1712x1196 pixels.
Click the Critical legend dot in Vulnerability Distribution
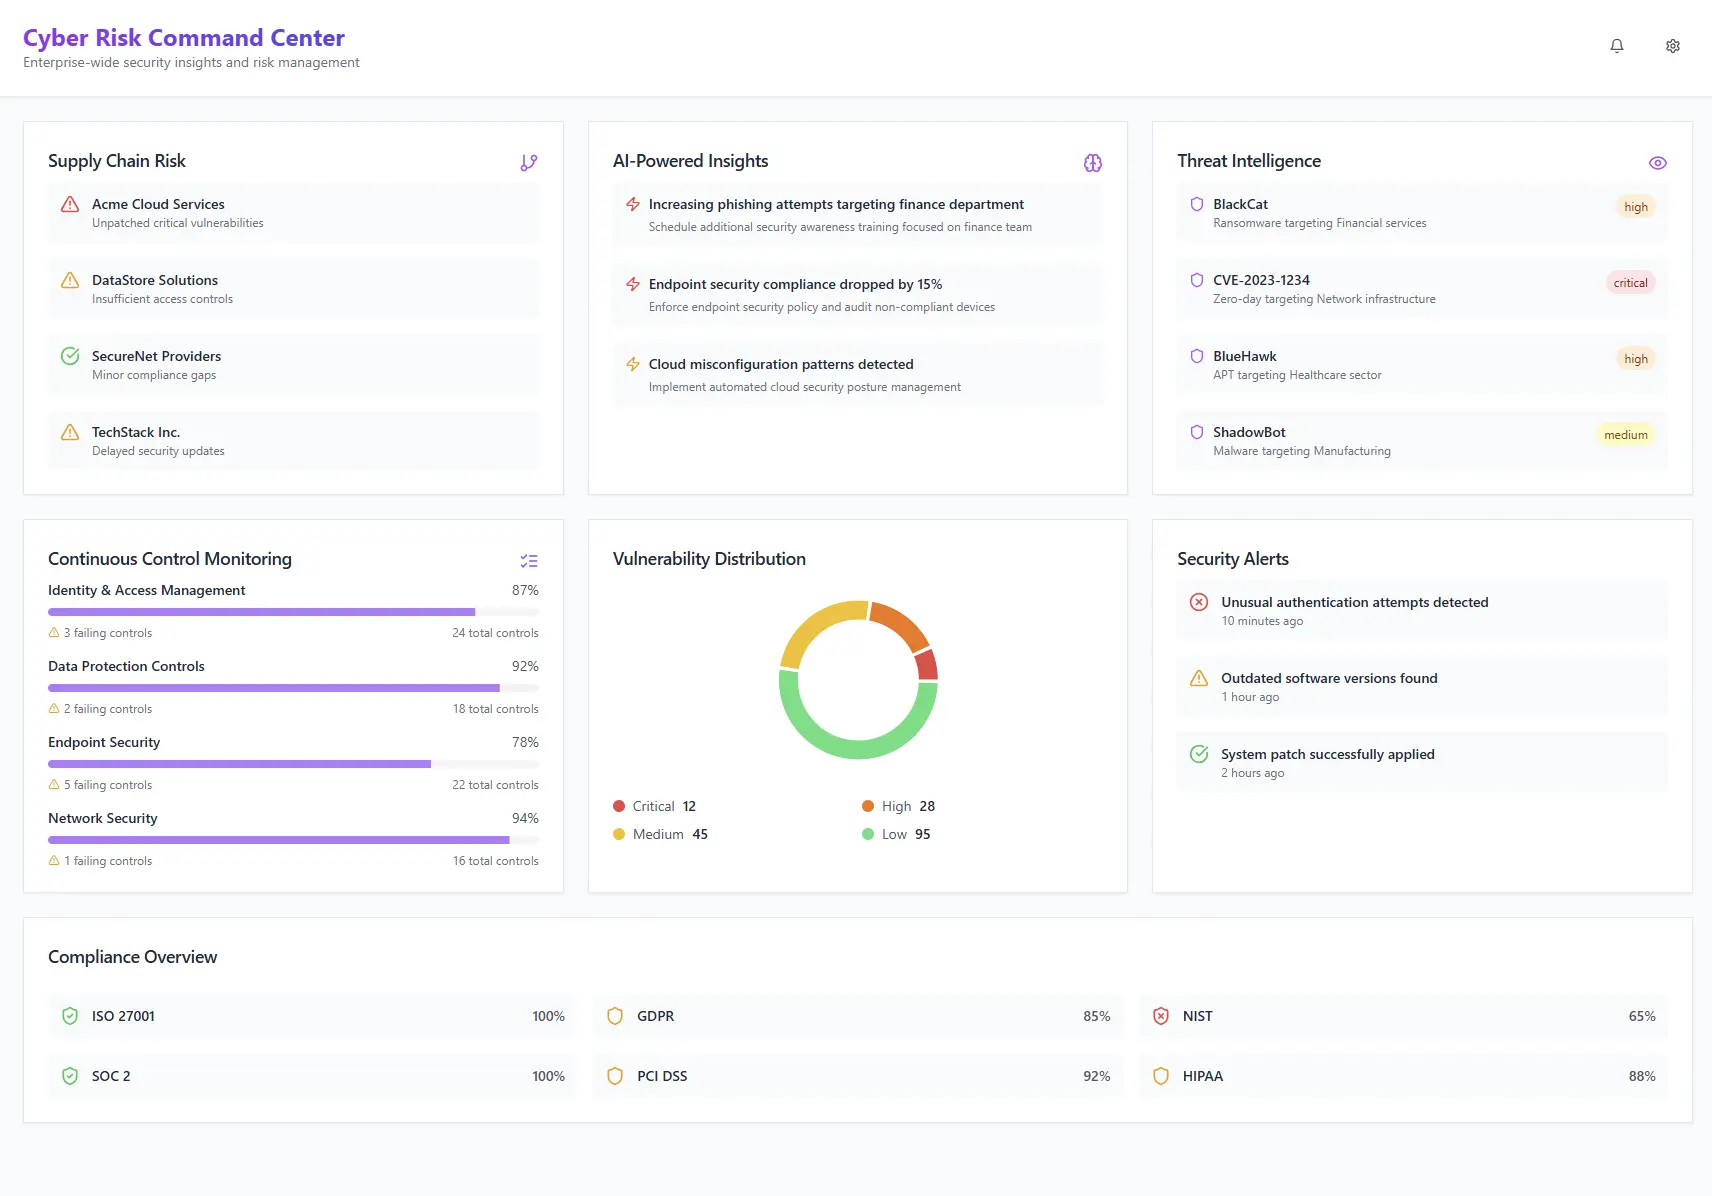pyautogui.click(x=619, y=806)
